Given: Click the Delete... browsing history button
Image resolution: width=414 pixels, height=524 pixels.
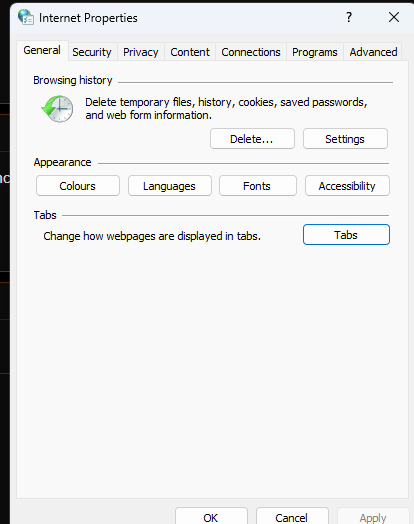Looking at the screenshot, I should point(252,139).
